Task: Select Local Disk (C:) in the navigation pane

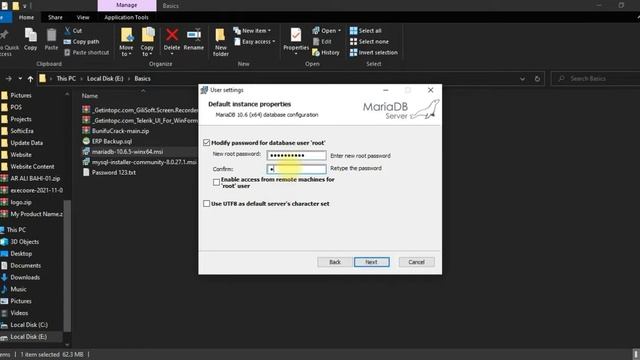Action: coord(24,325)
